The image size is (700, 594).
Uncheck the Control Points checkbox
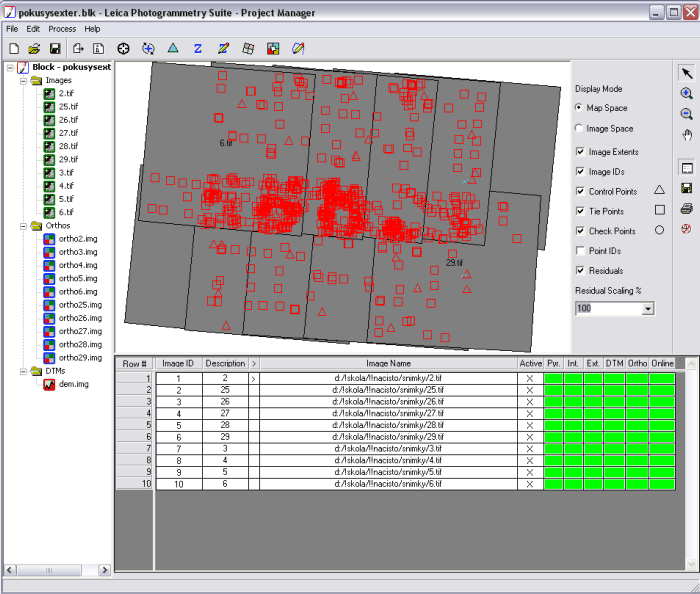pos(580,191)
